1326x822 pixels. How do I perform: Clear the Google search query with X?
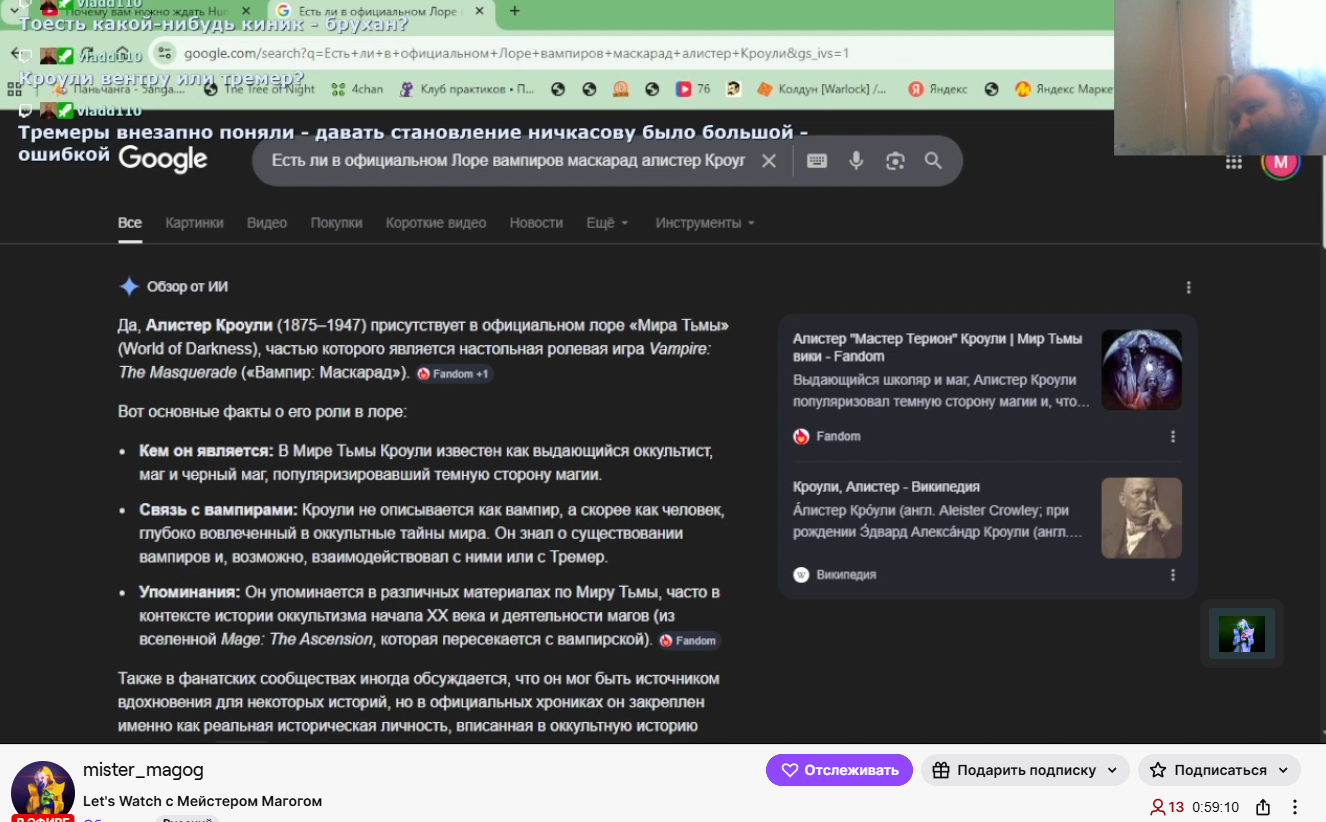coord(768,161)
